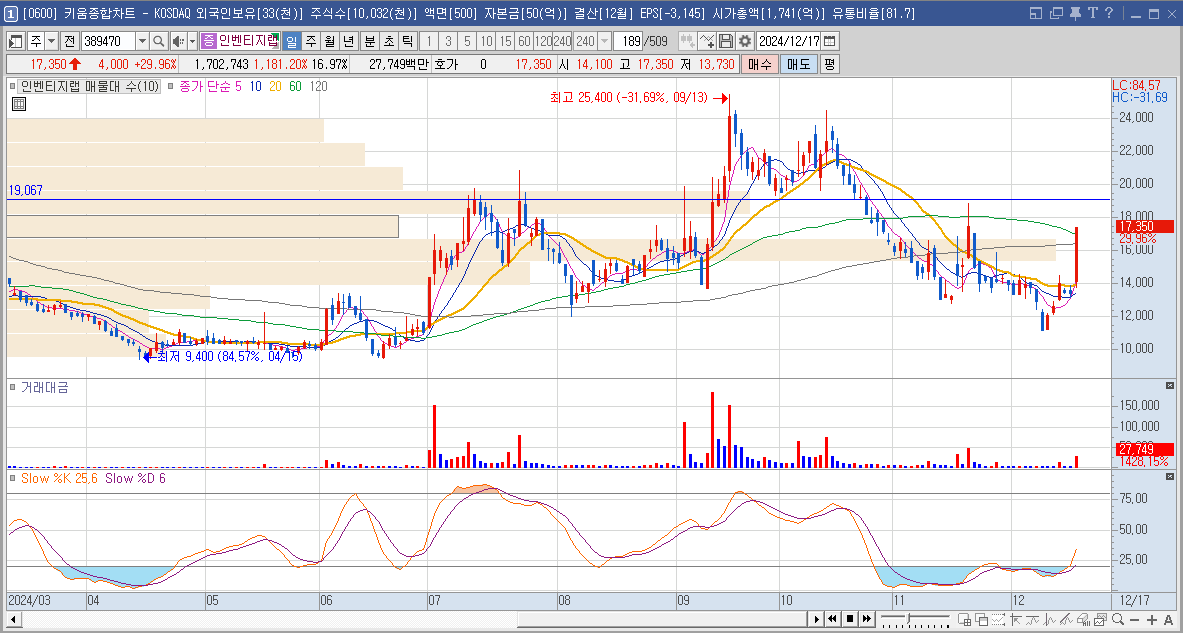Open the calendar date picker icon
The image size is (1183, 633).
pos(829,41)
